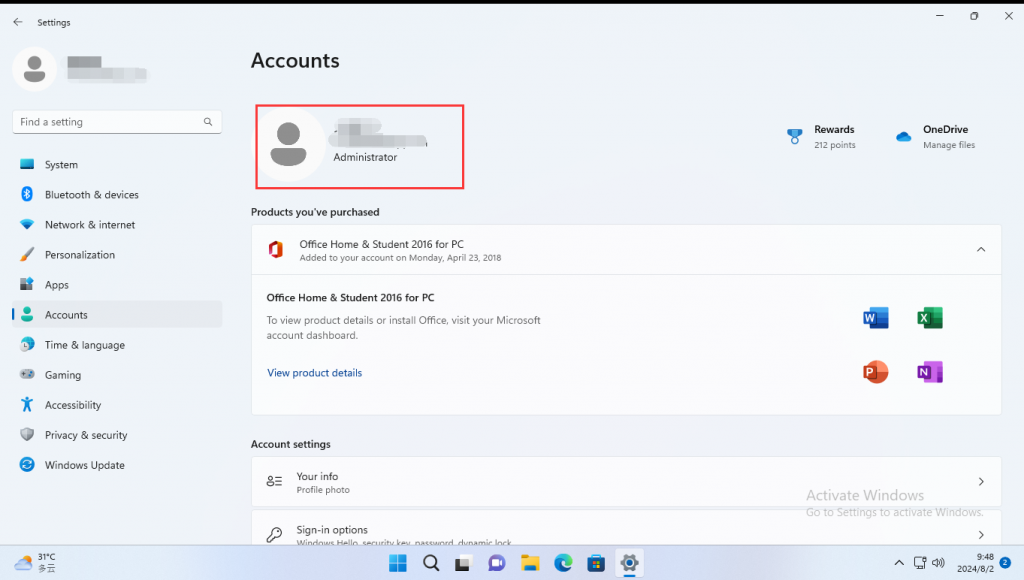Open Task View on the taskbar

pos(463,563)
